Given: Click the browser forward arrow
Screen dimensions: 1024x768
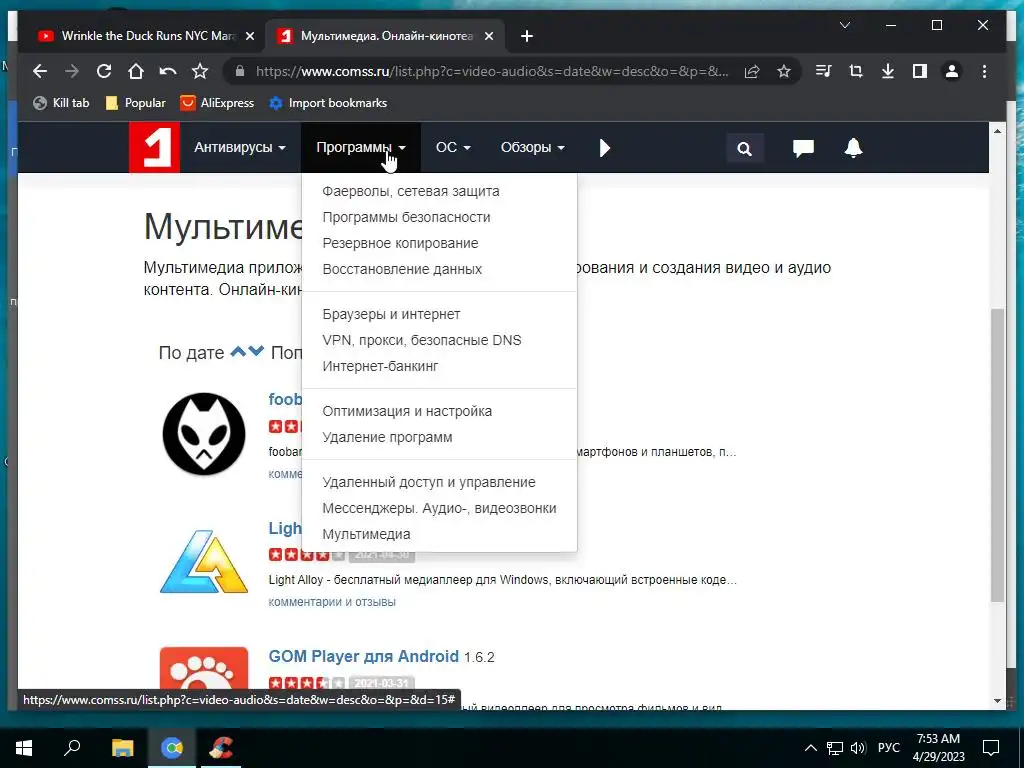Looking at the screenshot, I should pos(72,71).
